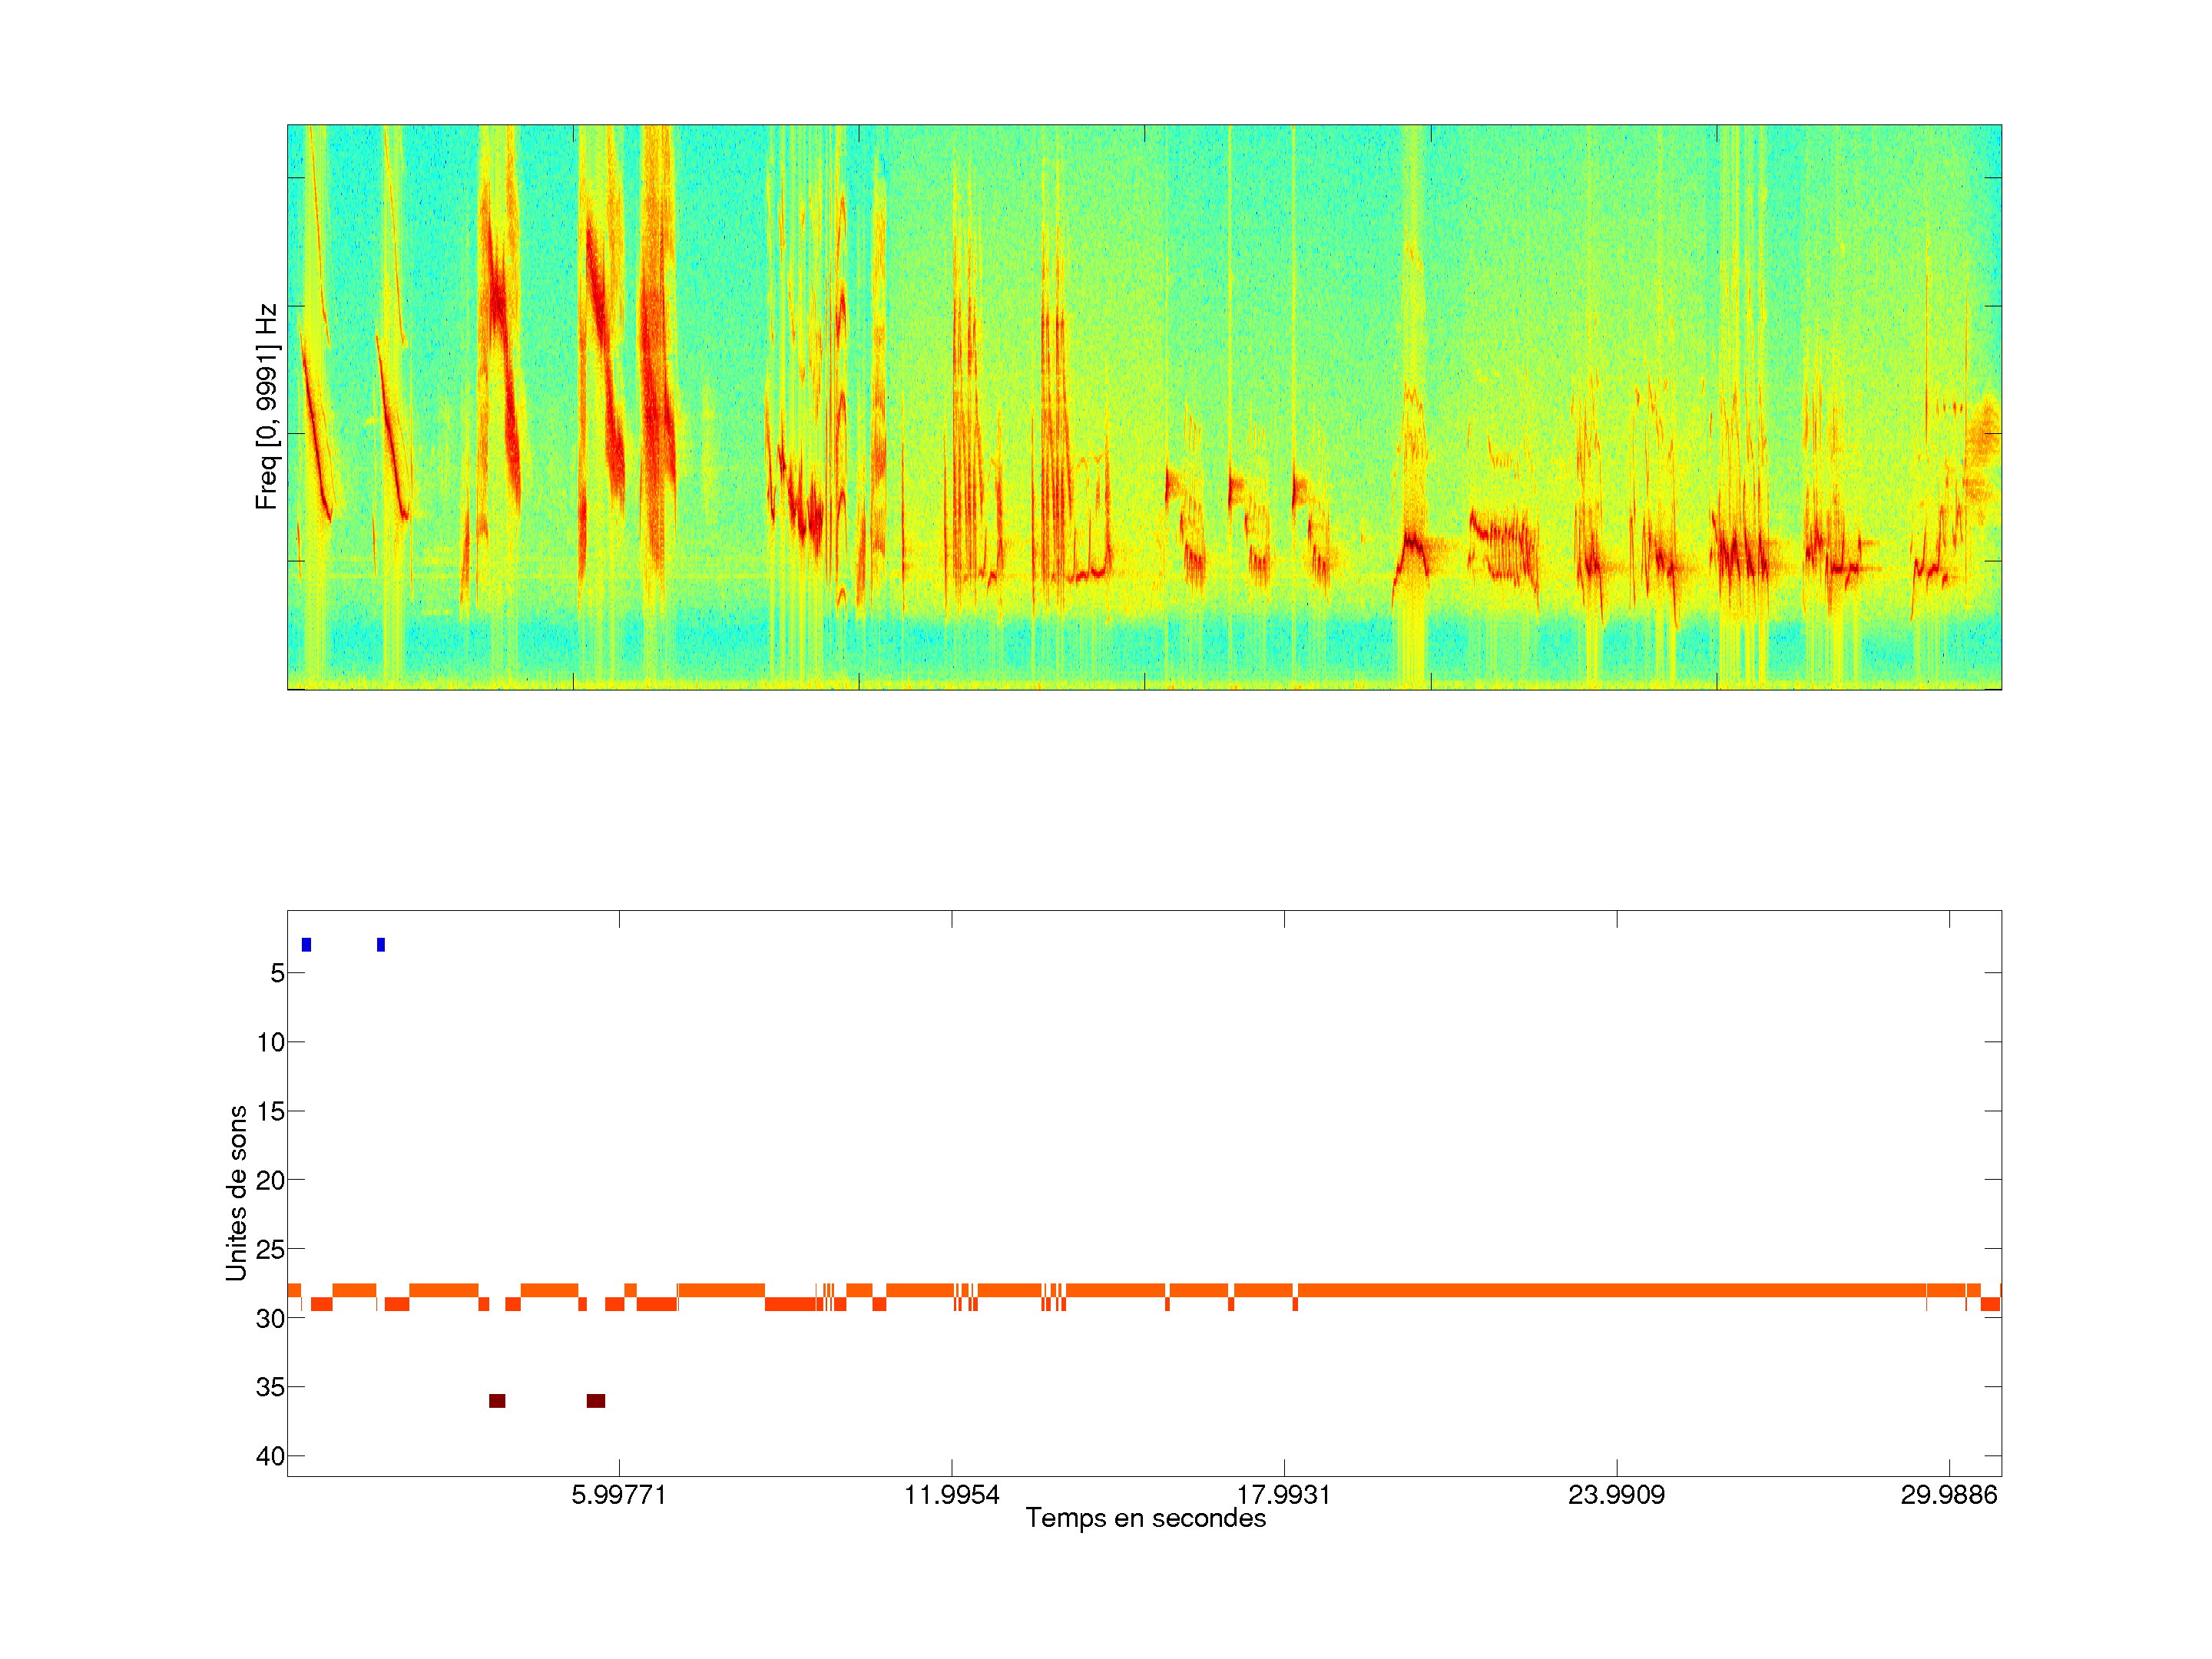Click the 17.9931 time tick label
This screenshot has height=1659, width=2212.
click(1284, 1495)
